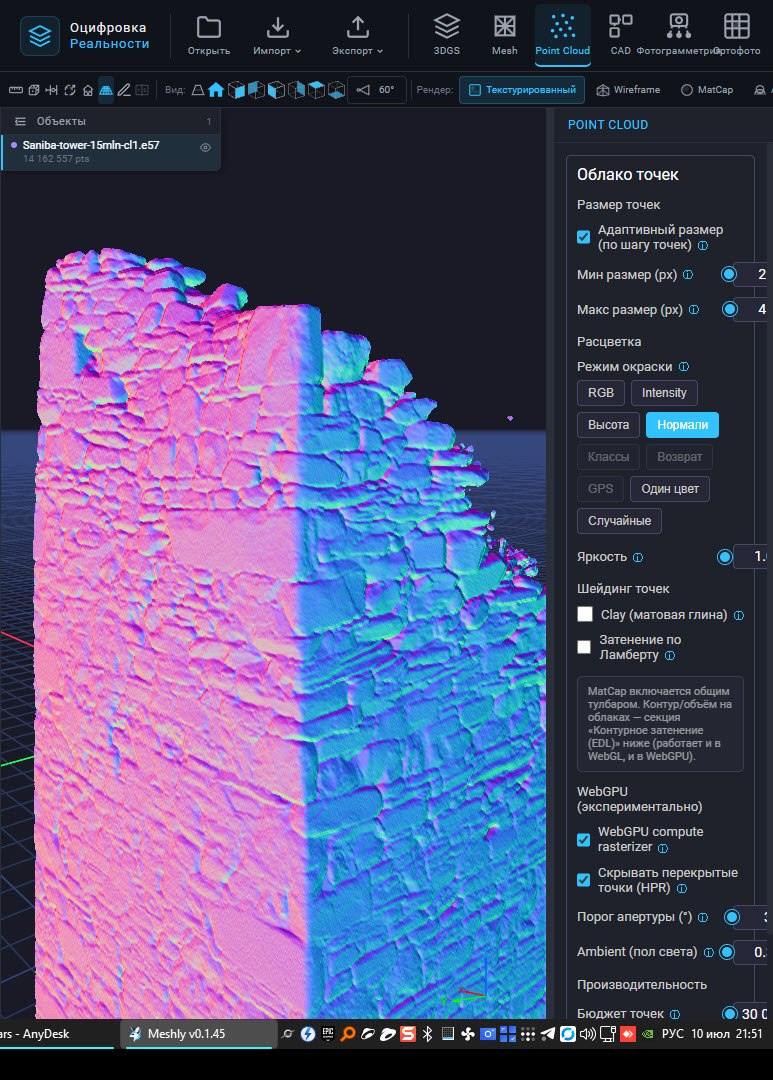Screen dimensions: 773x1080
Task: Open info icon beside WebGPU compute rasterizer
Action: [x=663, y=848]
